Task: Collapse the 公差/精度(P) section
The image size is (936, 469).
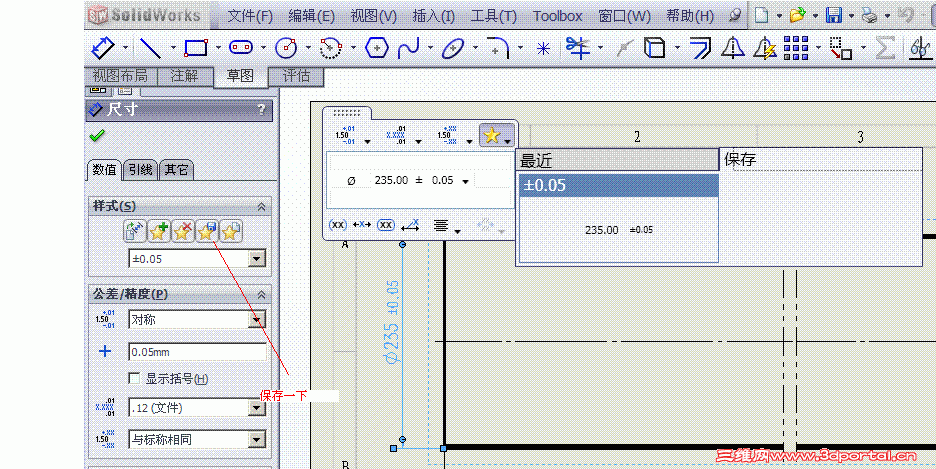Action: (261, 294)
